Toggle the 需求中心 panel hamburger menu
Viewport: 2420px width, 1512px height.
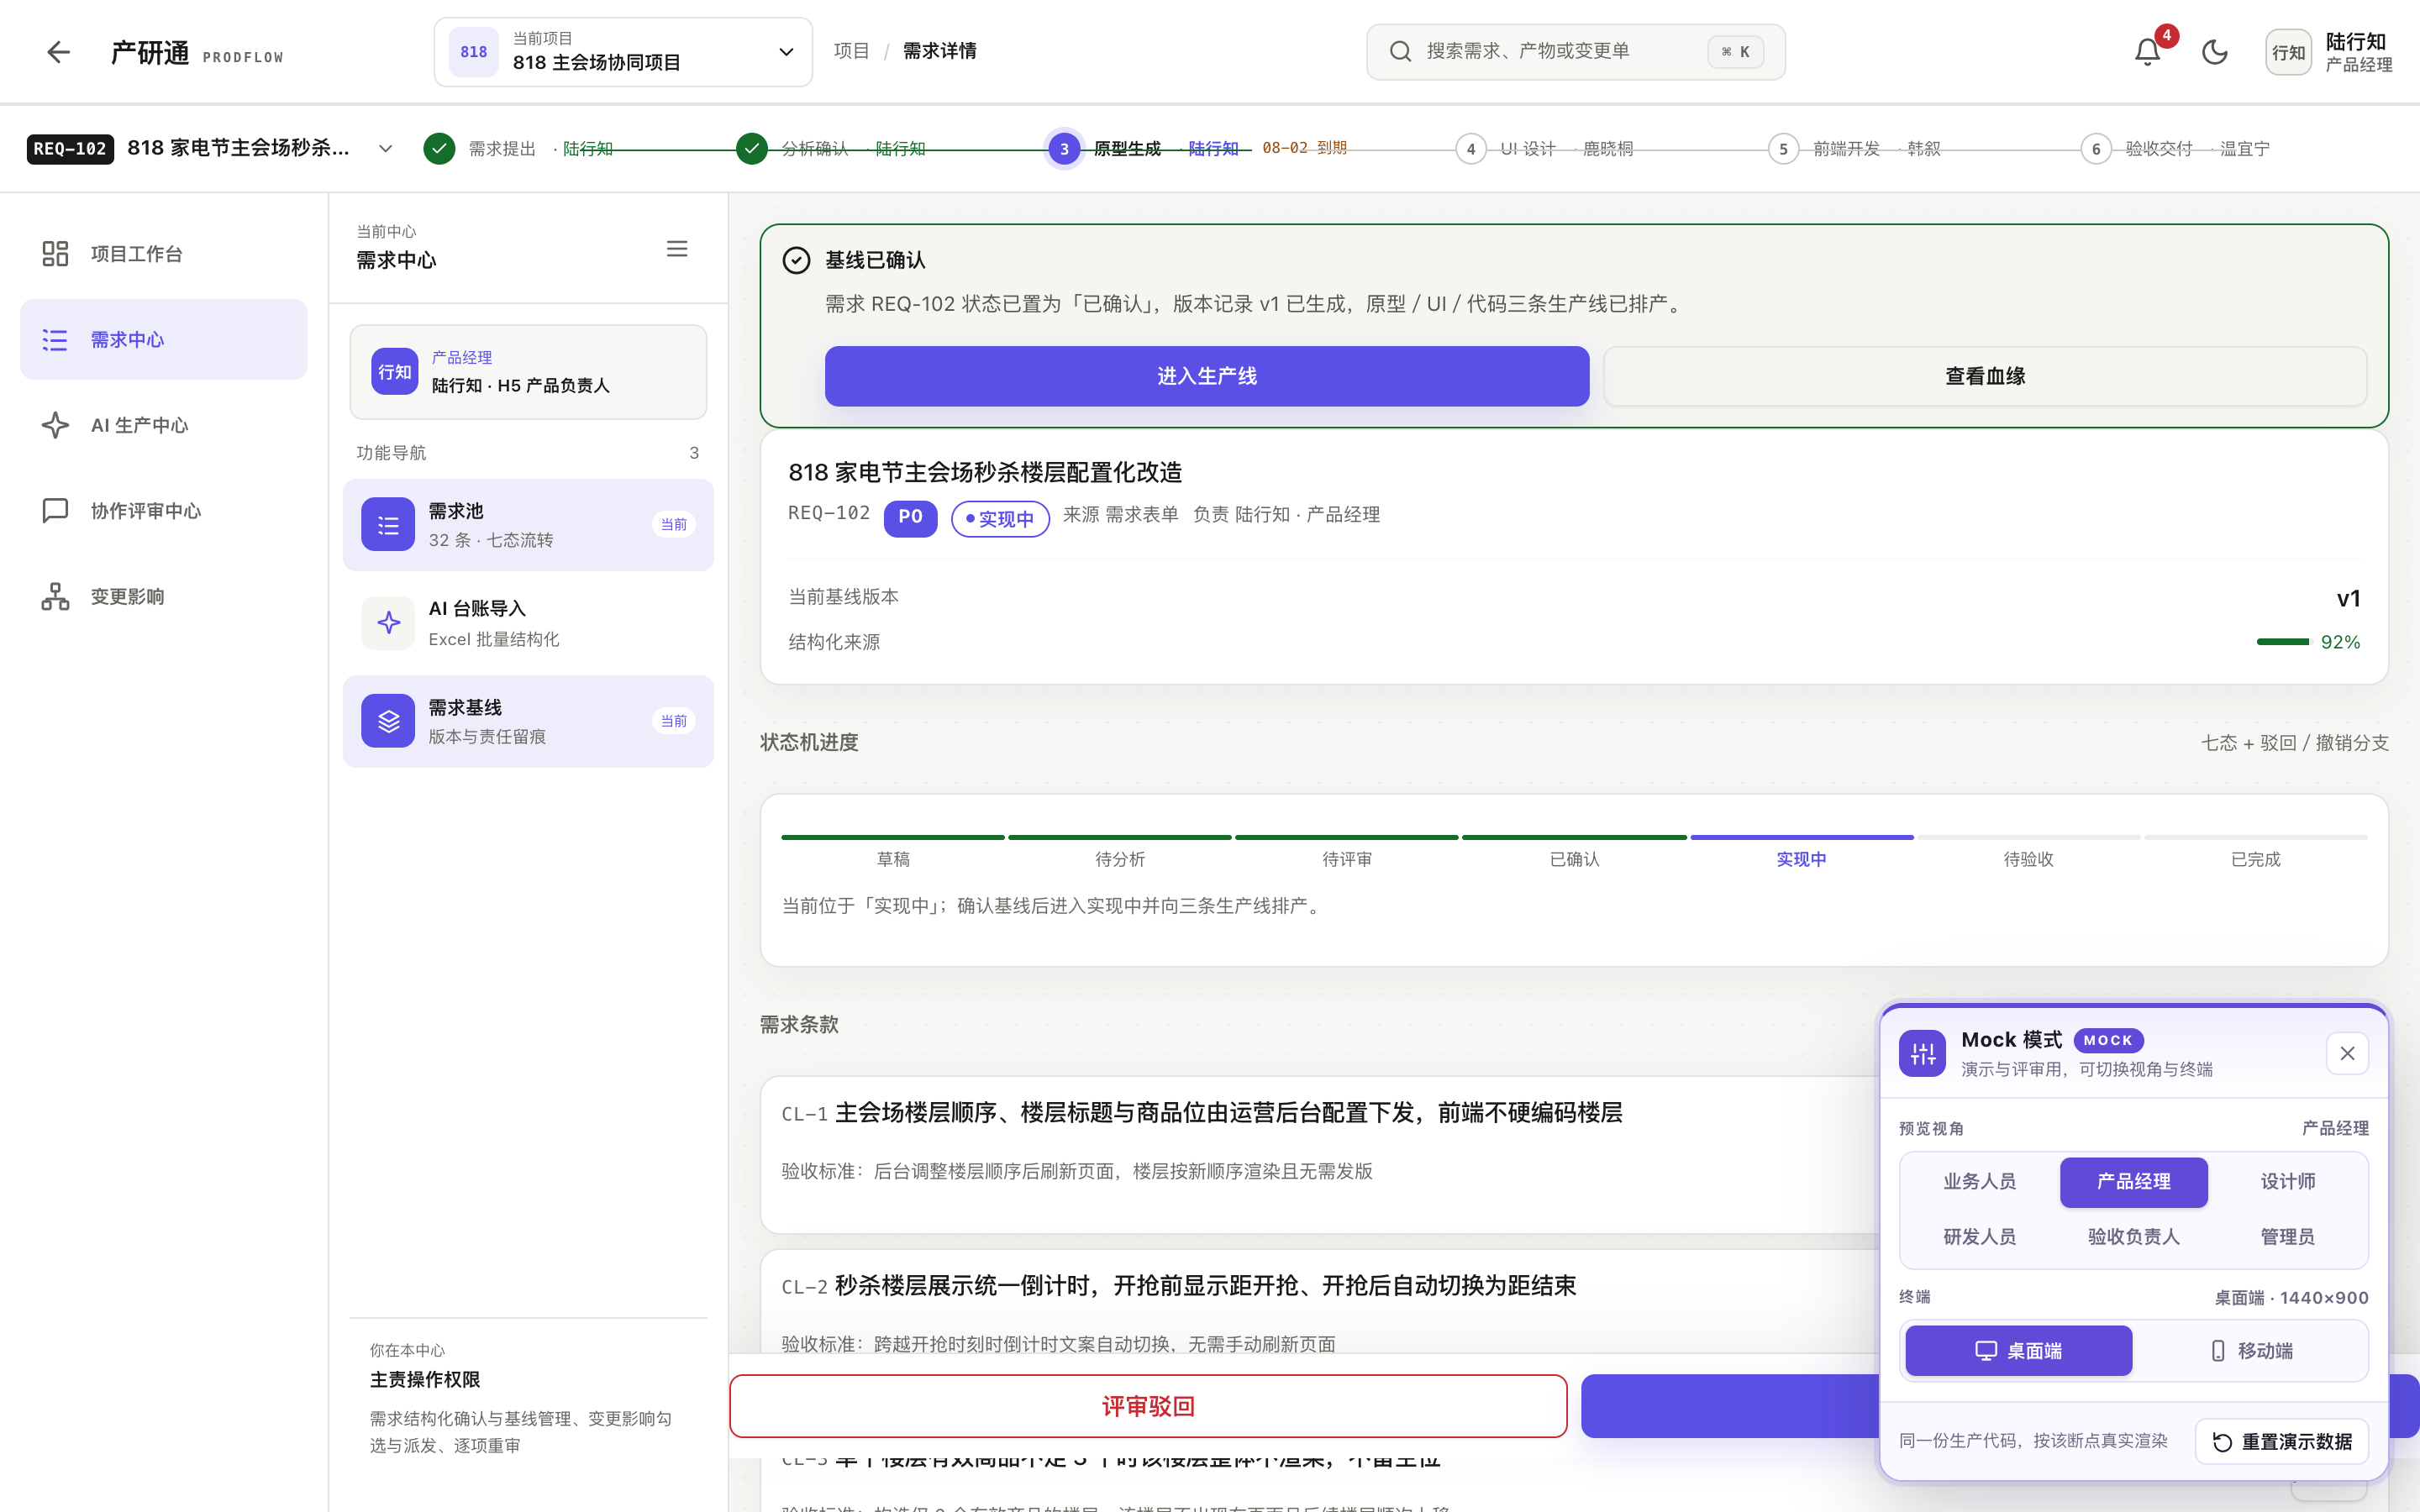click(x=677, y=248)
